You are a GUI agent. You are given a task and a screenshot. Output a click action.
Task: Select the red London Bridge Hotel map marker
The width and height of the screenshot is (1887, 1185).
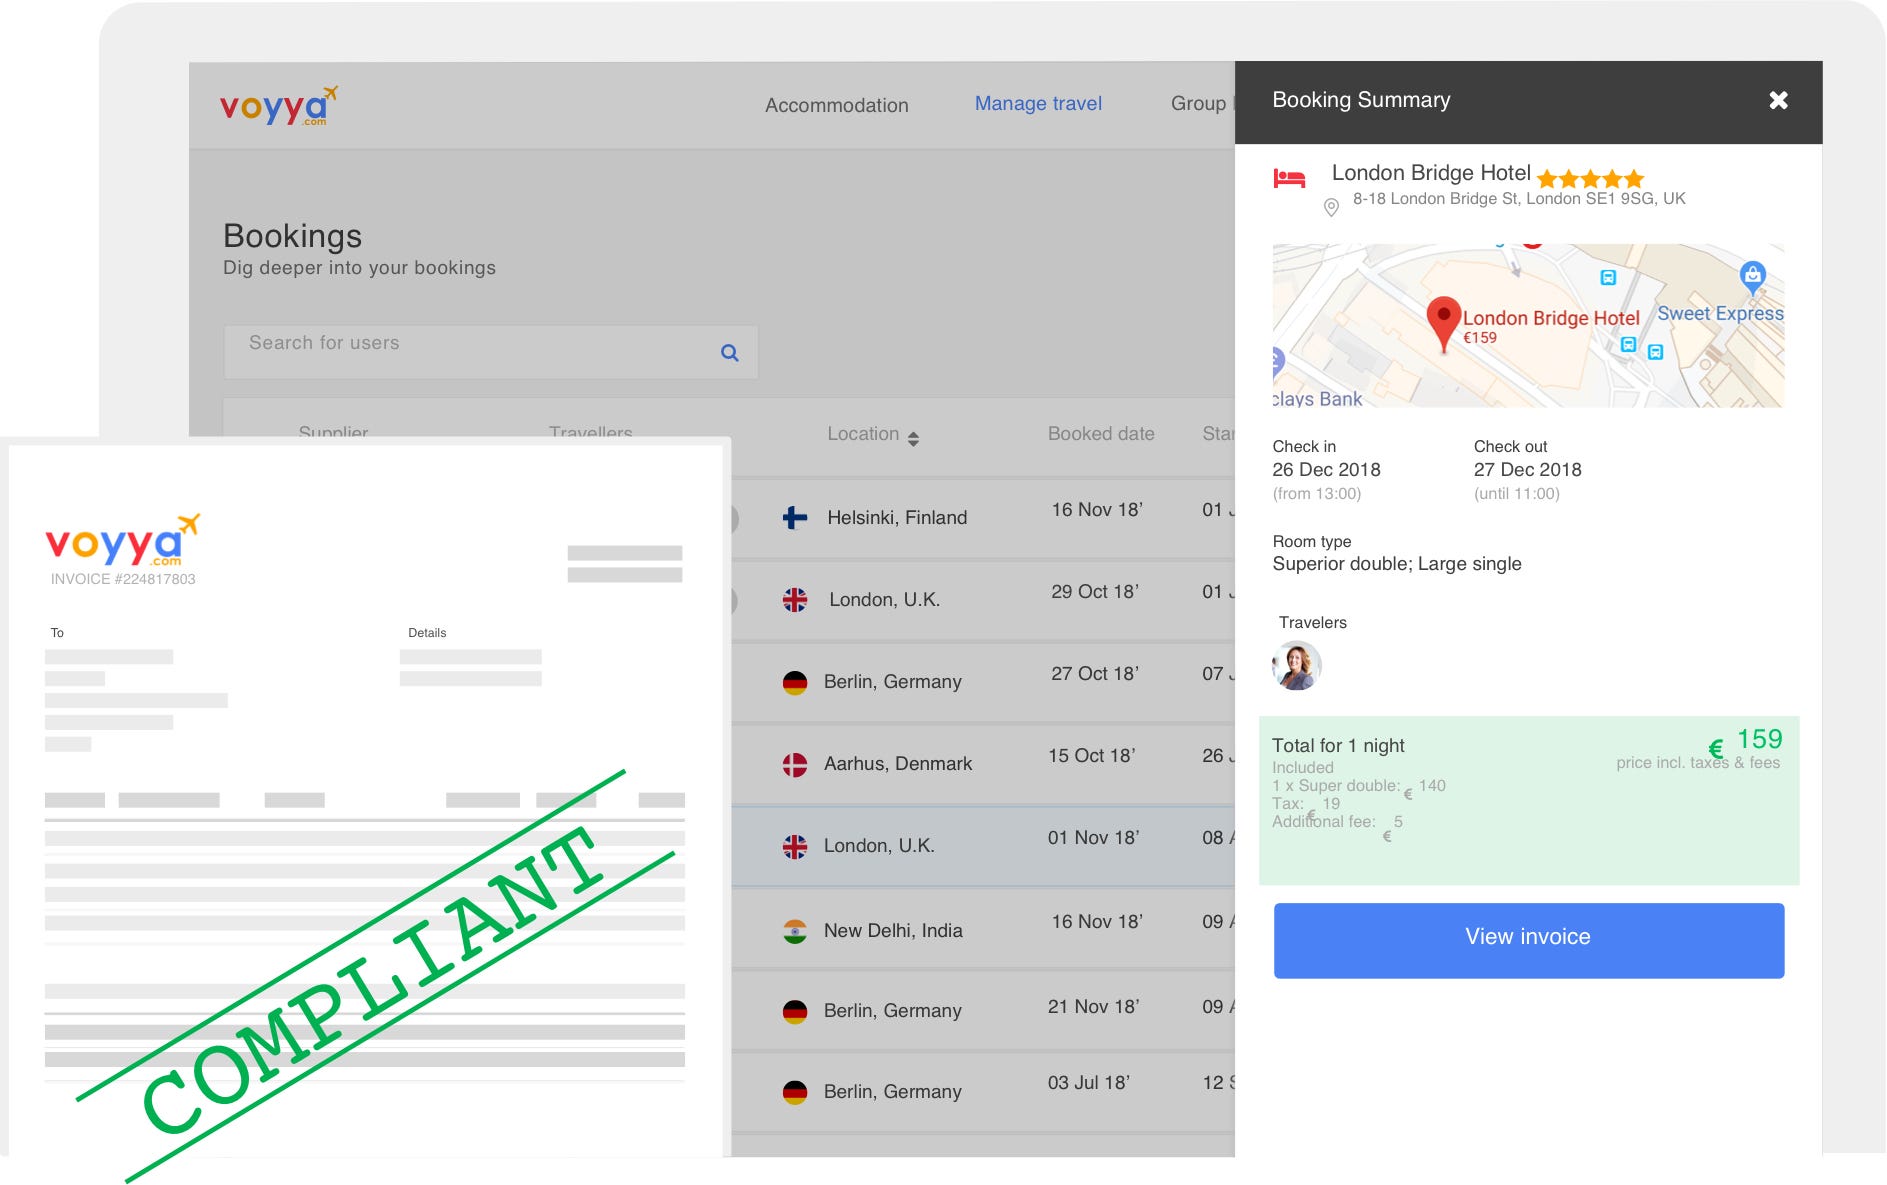[x=1445, y=315]
